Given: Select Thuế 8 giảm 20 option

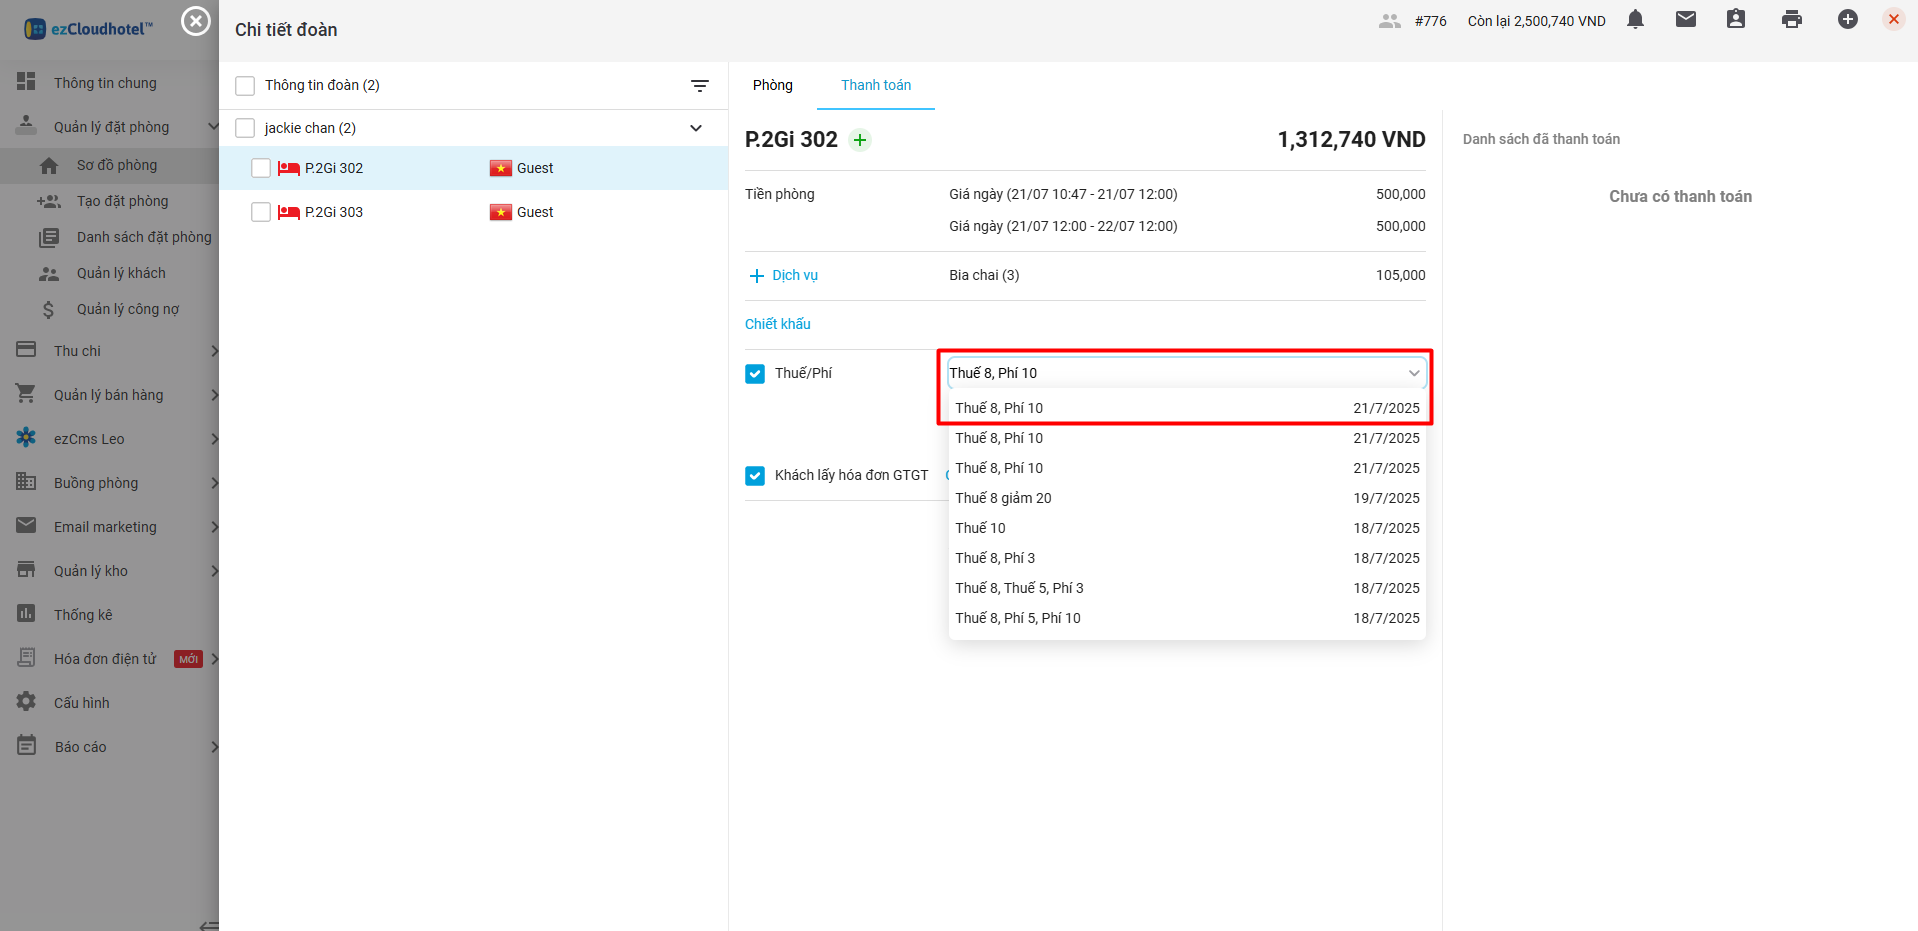Looking at the screenshot, I should (x=1003, y=498).
